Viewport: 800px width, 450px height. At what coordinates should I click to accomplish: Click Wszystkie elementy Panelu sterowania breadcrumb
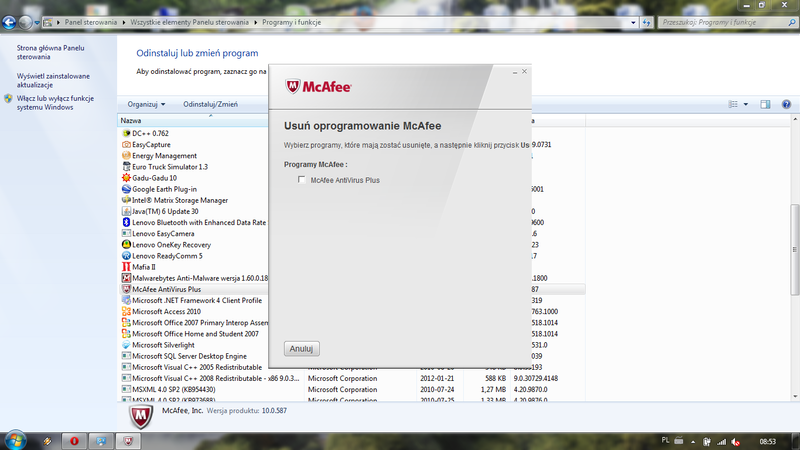tap(189, 22)
